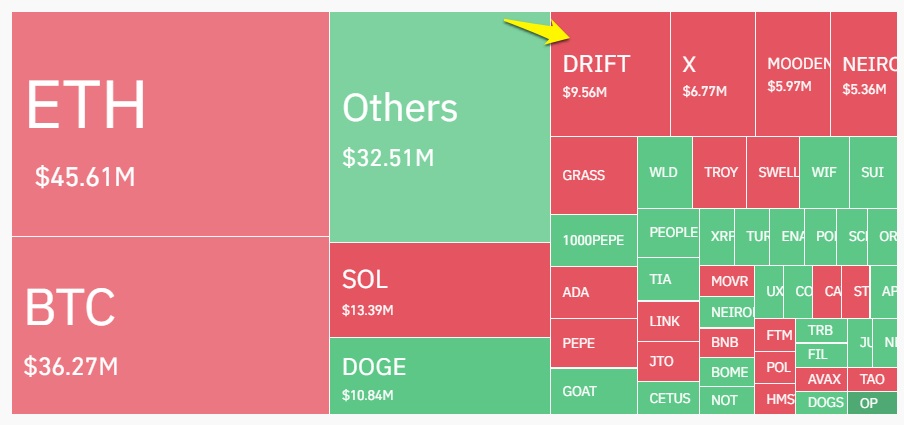The height and width of the screenshot is (425, 904).
Task: Click the MOODENG $5.97M tile
Action: 793,74
